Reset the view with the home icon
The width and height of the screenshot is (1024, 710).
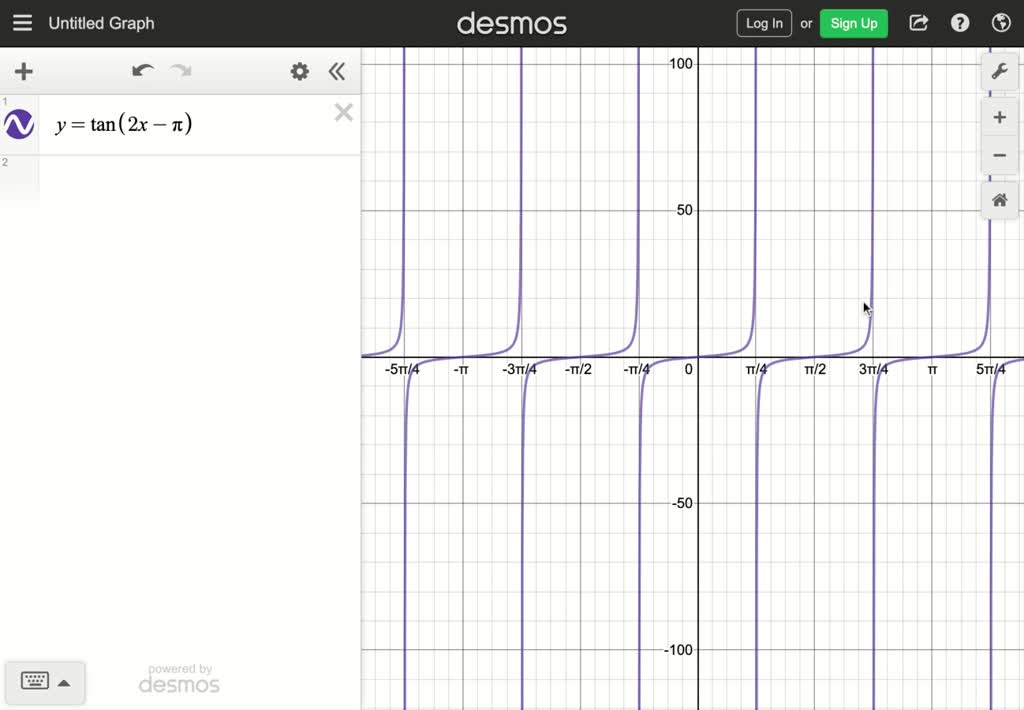click(x=999, y=200)
